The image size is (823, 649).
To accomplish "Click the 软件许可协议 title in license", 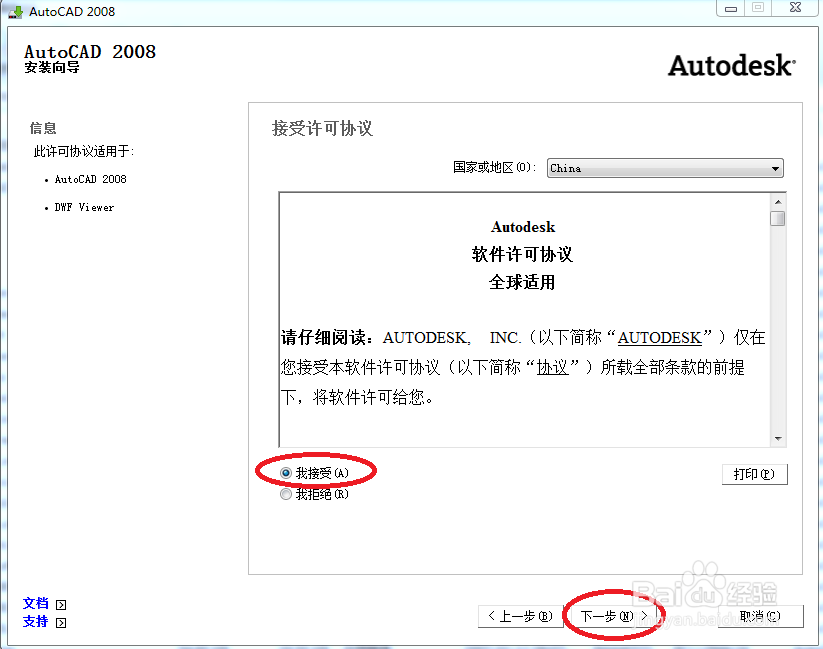I will [x=522, y=255].
